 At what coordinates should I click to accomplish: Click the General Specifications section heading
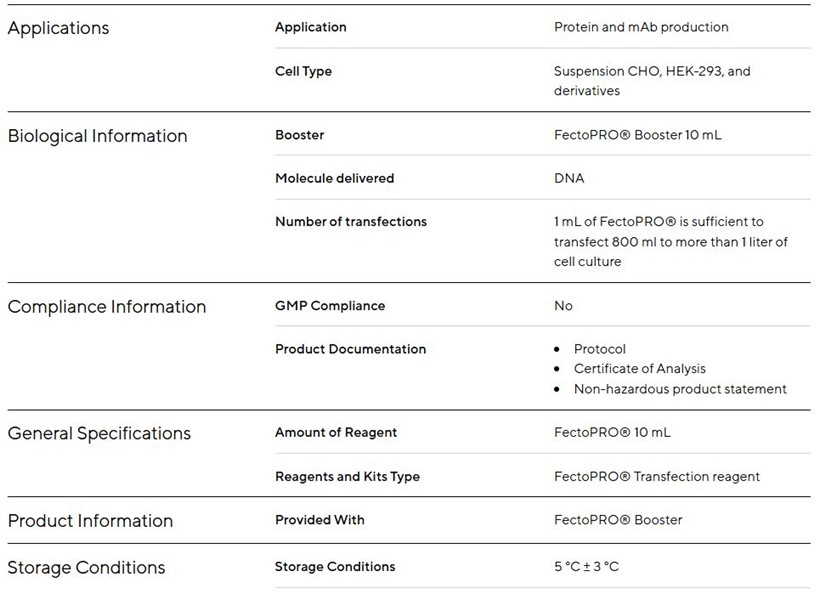pos(99,434)
